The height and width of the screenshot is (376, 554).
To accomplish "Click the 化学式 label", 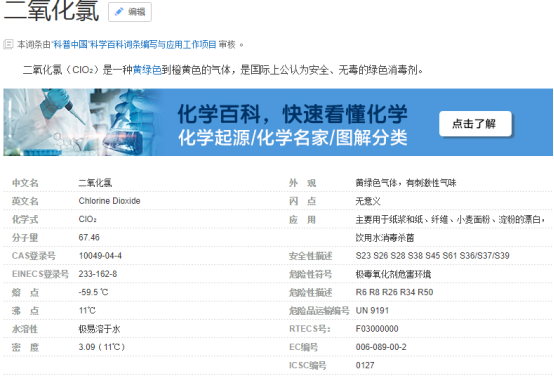I will click(x=25, y=219).
